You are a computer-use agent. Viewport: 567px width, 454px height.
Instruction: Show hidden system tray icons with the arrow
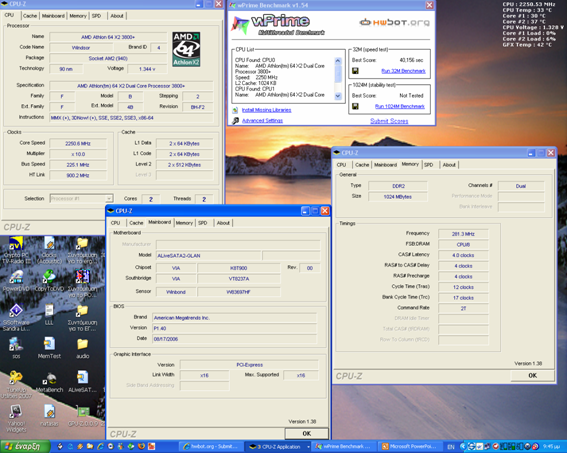point(462,447)
